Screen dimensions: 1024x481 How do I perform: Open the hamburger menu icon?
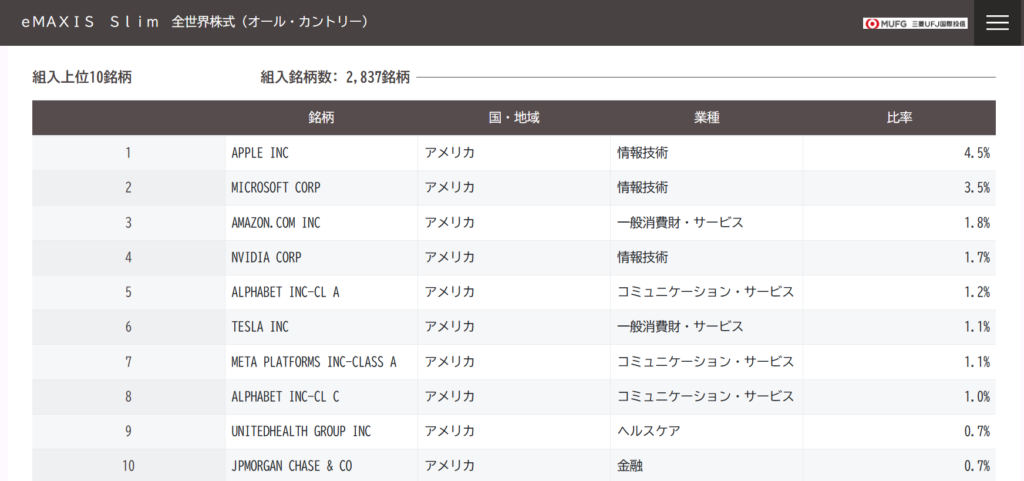click(x=997, y=23)
